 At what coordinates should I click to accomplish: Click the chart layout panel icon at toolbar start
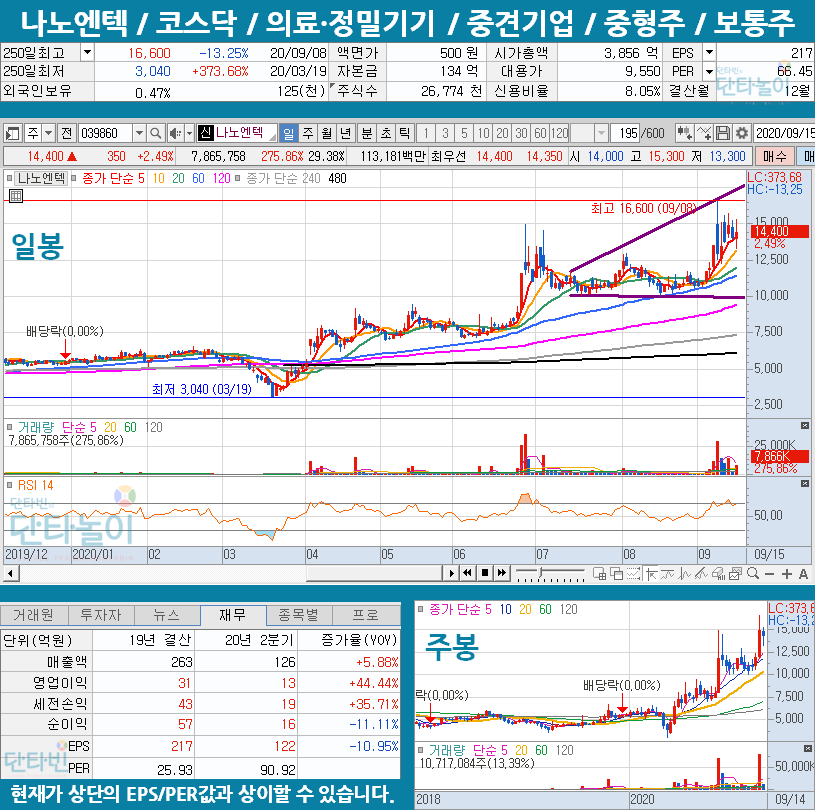pyautogui.click(x=12, y=134)
